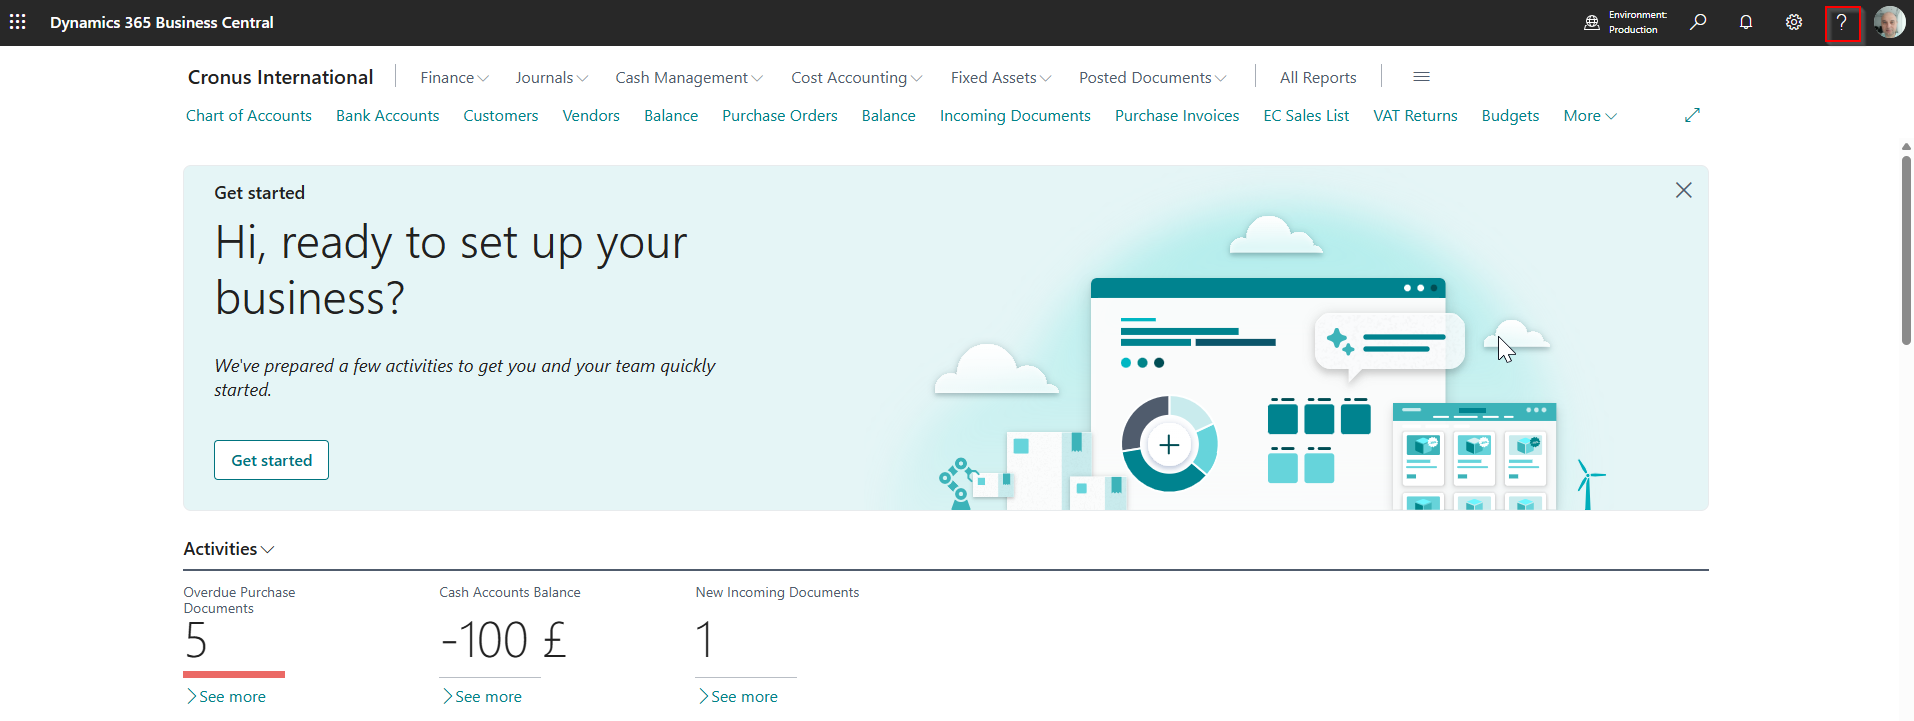Open Purchase Orders
This screenshot has width=1914, height=721.
point(780,116)
